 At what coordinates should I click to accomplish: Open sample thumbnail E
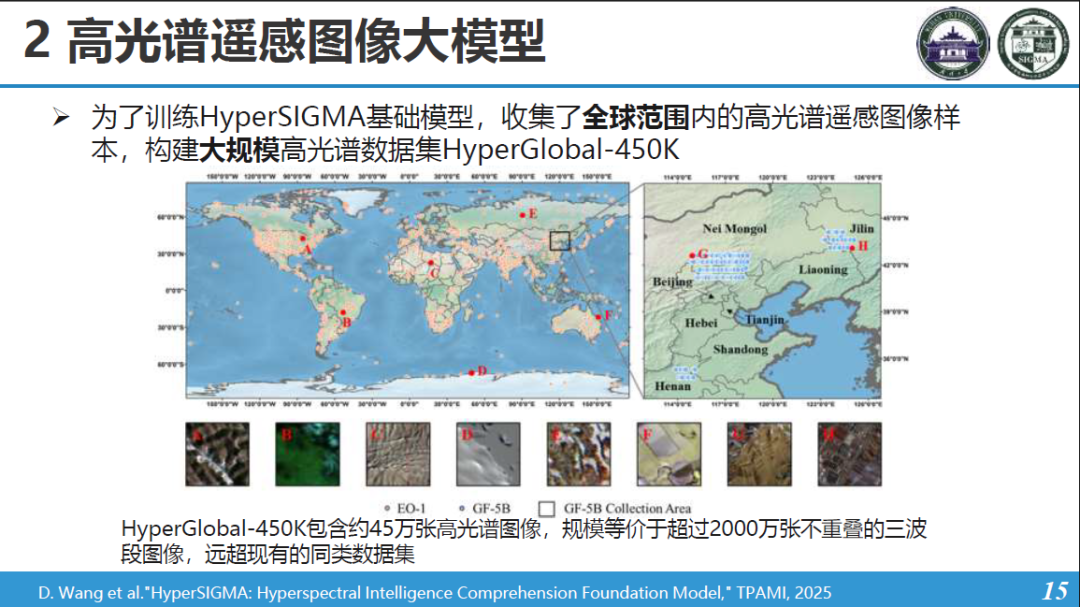(579, 454)
